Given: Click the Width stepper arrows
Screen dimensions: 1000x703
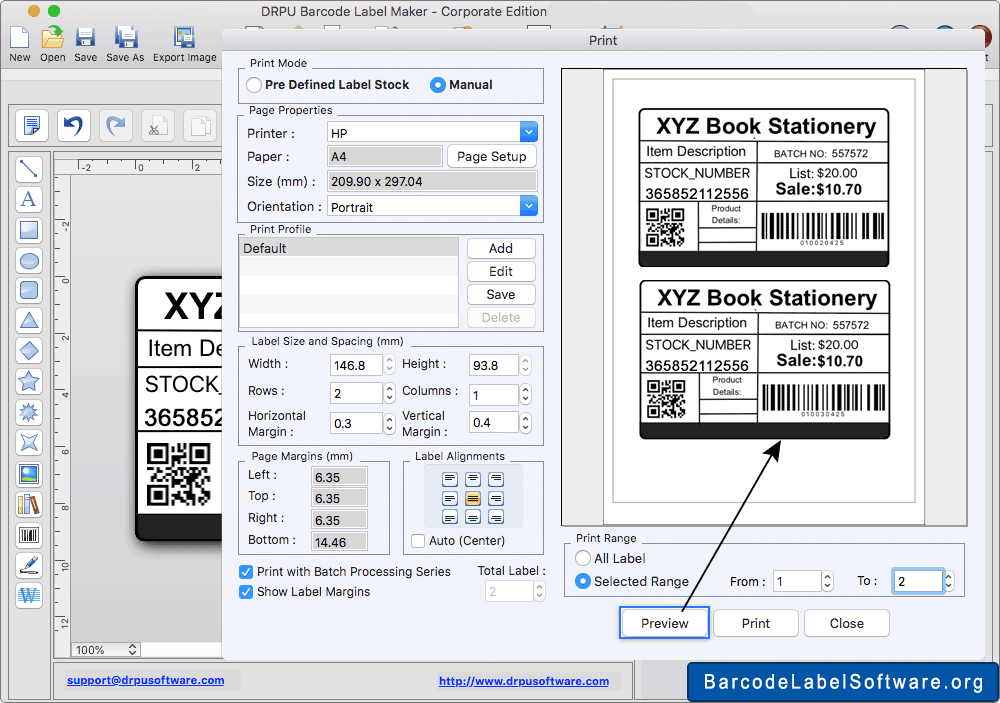Looking at the screenshot, I should (x=389, y=365).
